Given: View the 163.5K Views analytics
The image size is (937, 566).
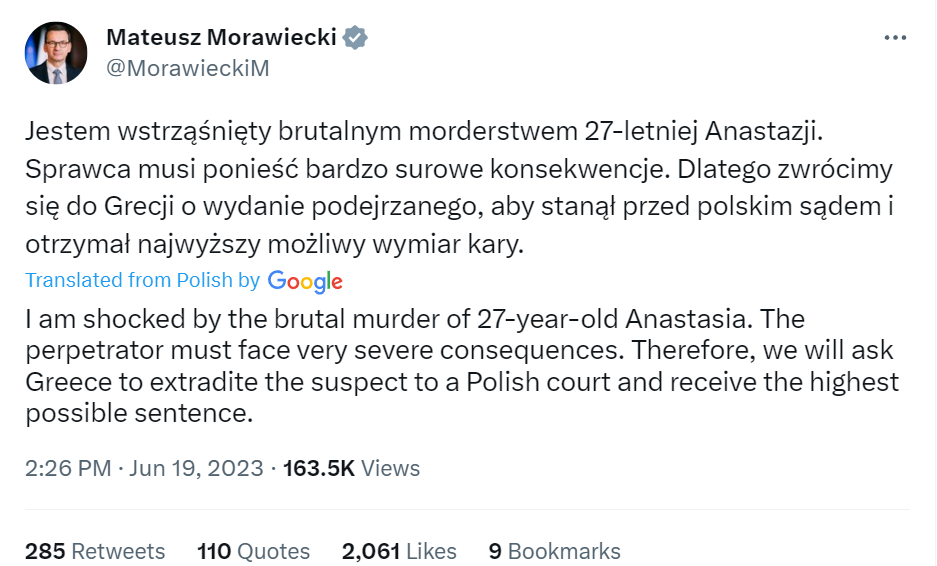Looking at the screenshot, I should (352, 468).
